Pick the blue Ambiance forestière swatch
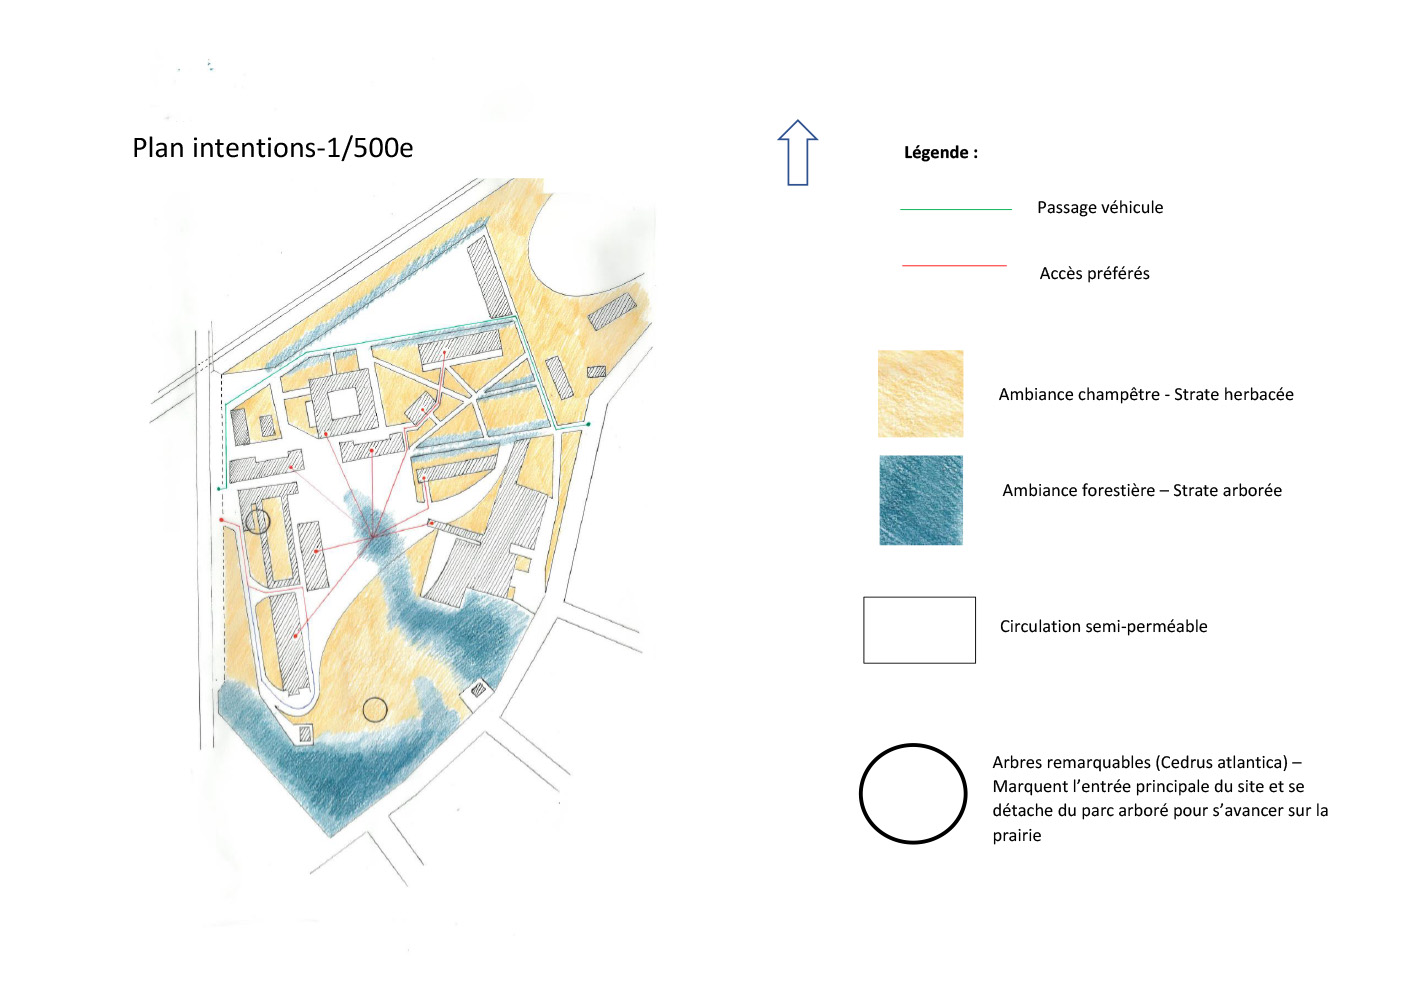The height and width of the screenshot is (1002, 1417). point(921,500)
